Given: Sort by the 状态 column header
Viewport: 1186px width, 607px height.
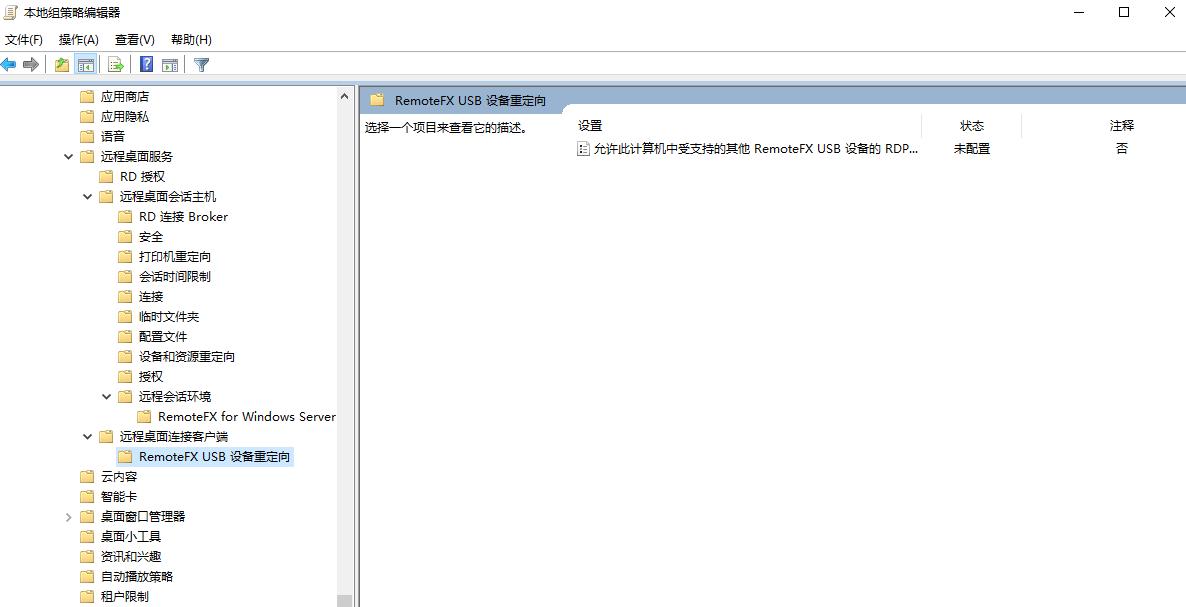Looking at the screenshot, I should pos(971,125).
